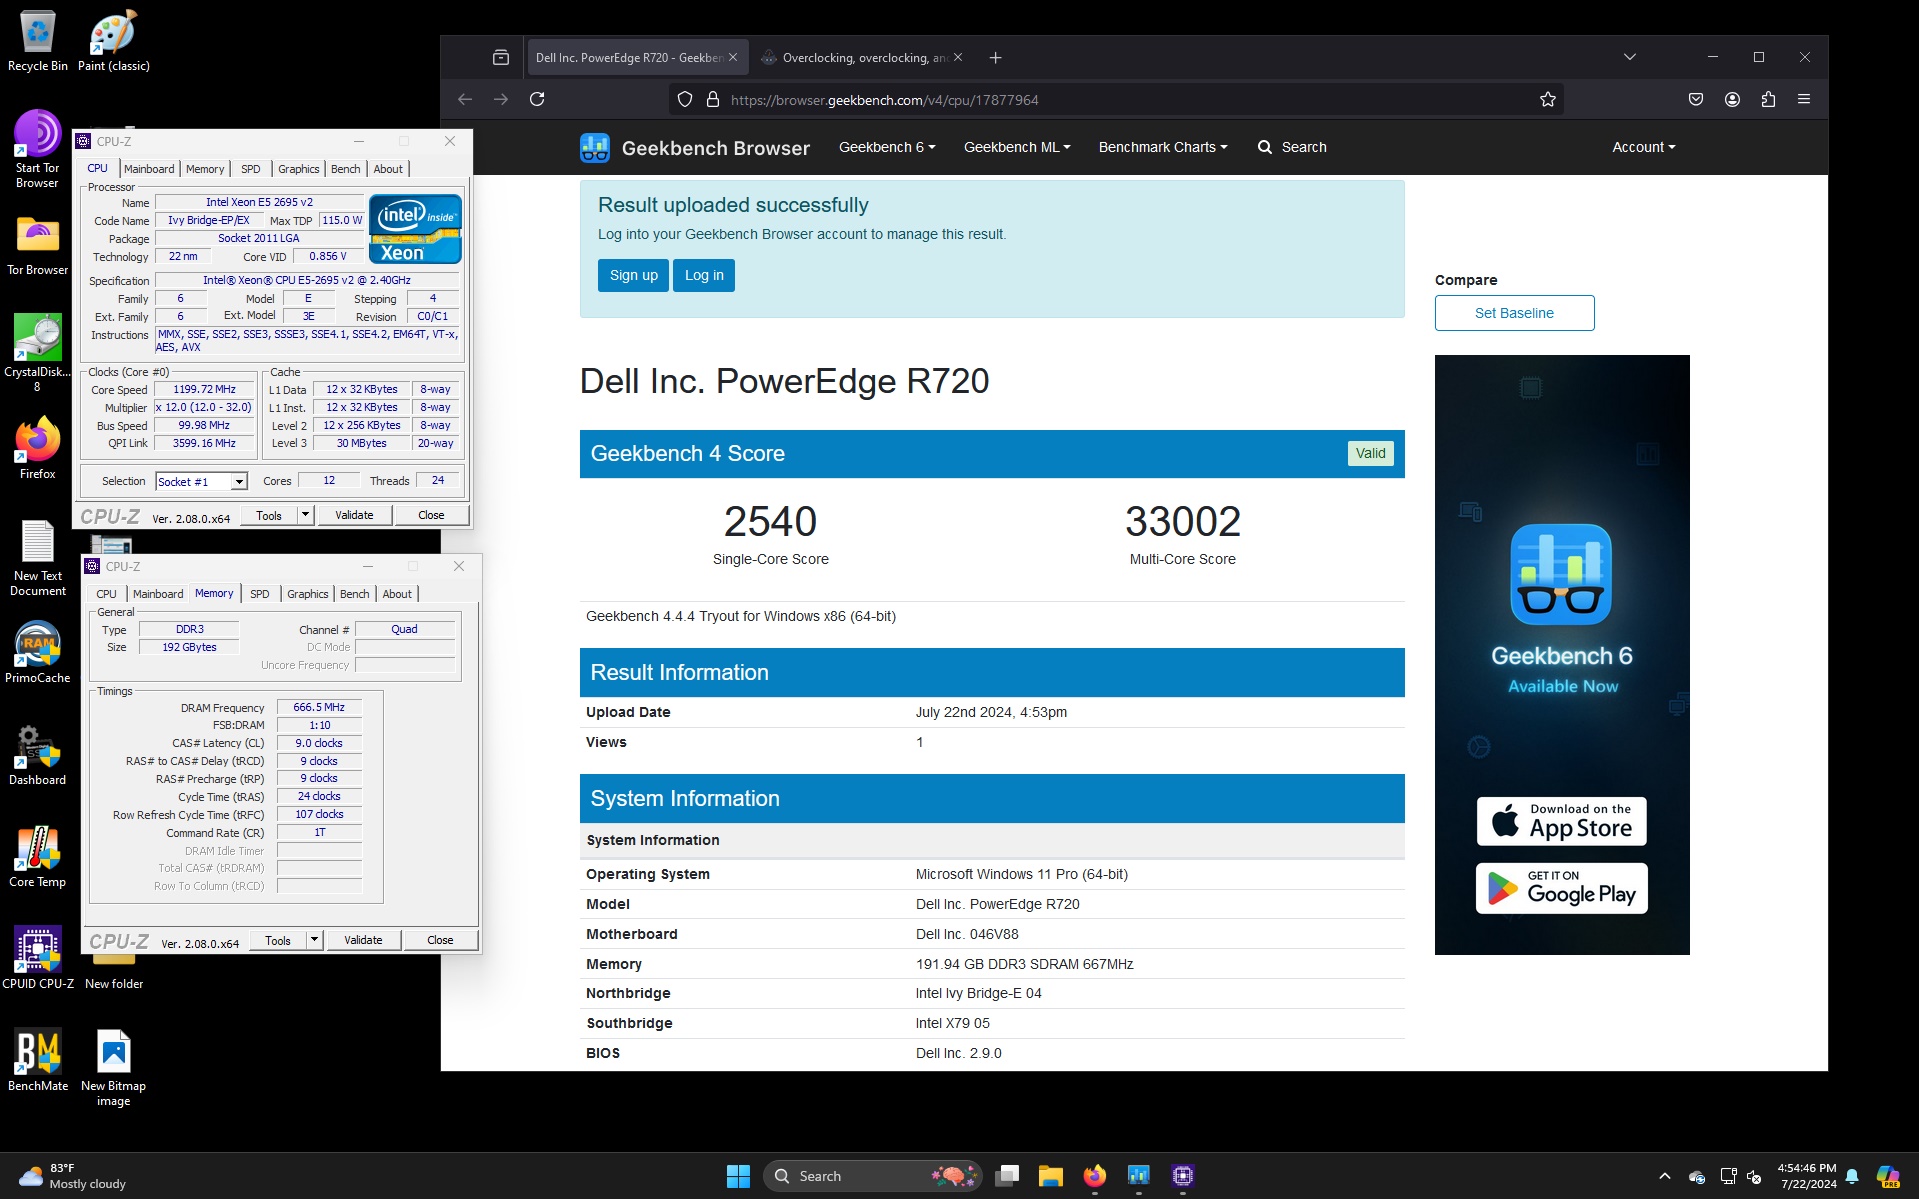Switch to Mainboard tab in top CPU-Z
Viewport: 1919px width, 1199px height.
(x=149, y=169)
